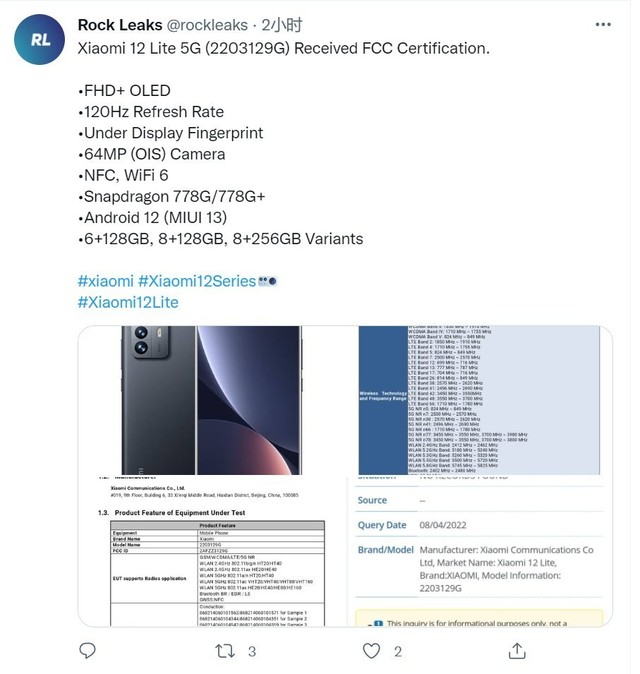Open the Product Feature document image
This screenshot has width=640, height=674.
pyautogui.click(x=212, y=551)
